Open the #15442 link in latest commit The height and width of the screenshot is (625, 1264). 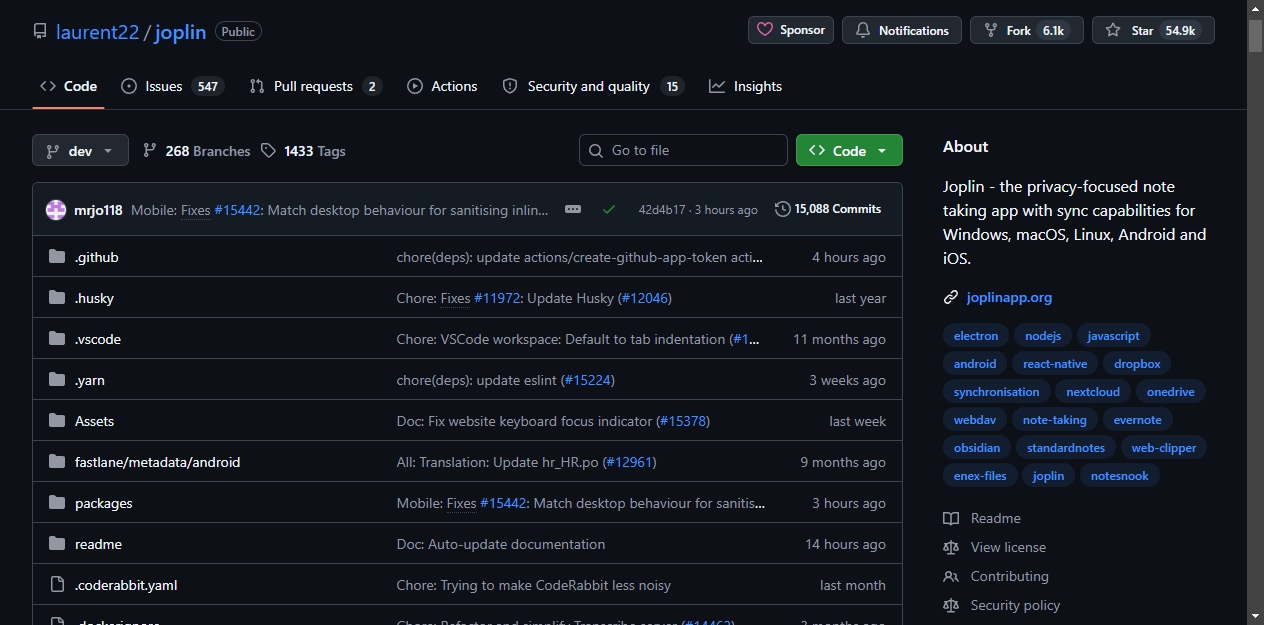[237, 210]
